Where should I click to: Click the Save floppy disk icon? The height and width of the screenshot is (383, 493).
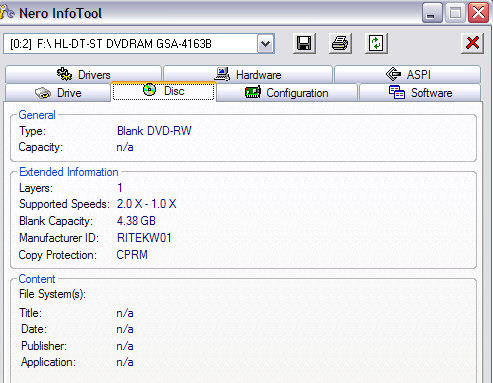click(304, 43)
